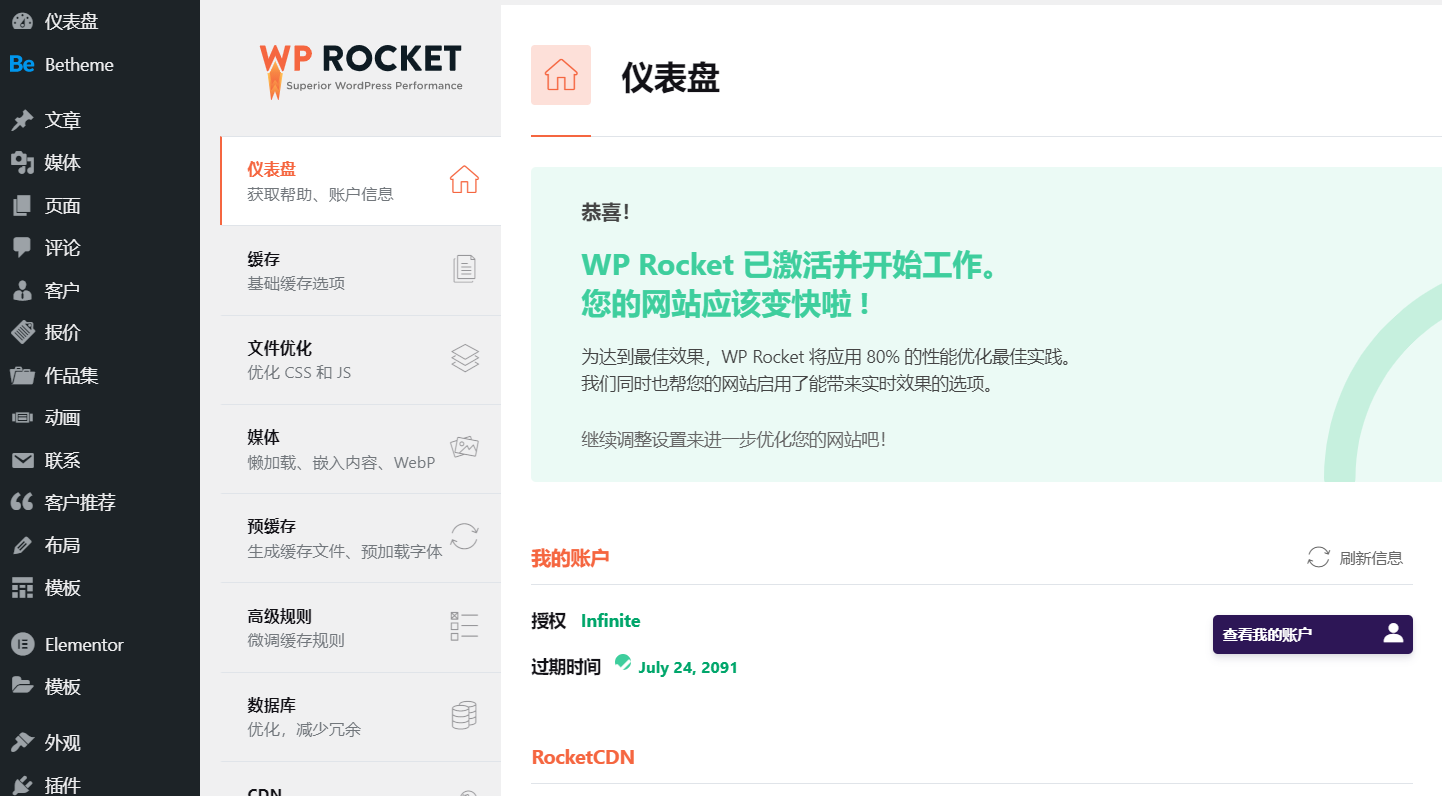Screen dimensions: 1442x796
Task: Open the WP Rocket 媒体 tab with 懒加载
Action: coord(360,449)
